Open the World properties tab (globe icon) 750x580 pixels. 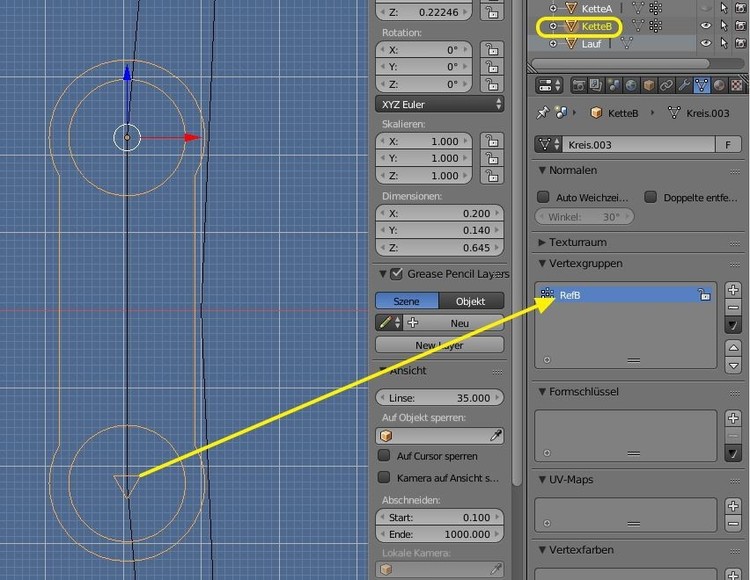coord(631,86)
